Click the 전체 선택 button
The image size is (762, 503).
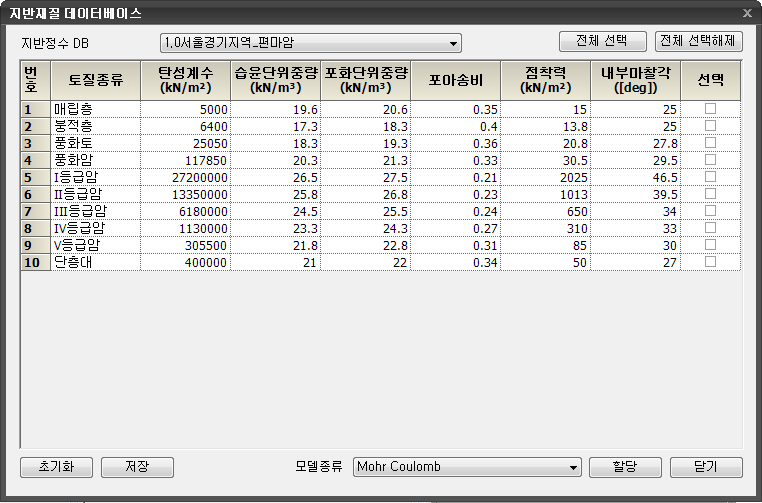[x=602, y=42]
